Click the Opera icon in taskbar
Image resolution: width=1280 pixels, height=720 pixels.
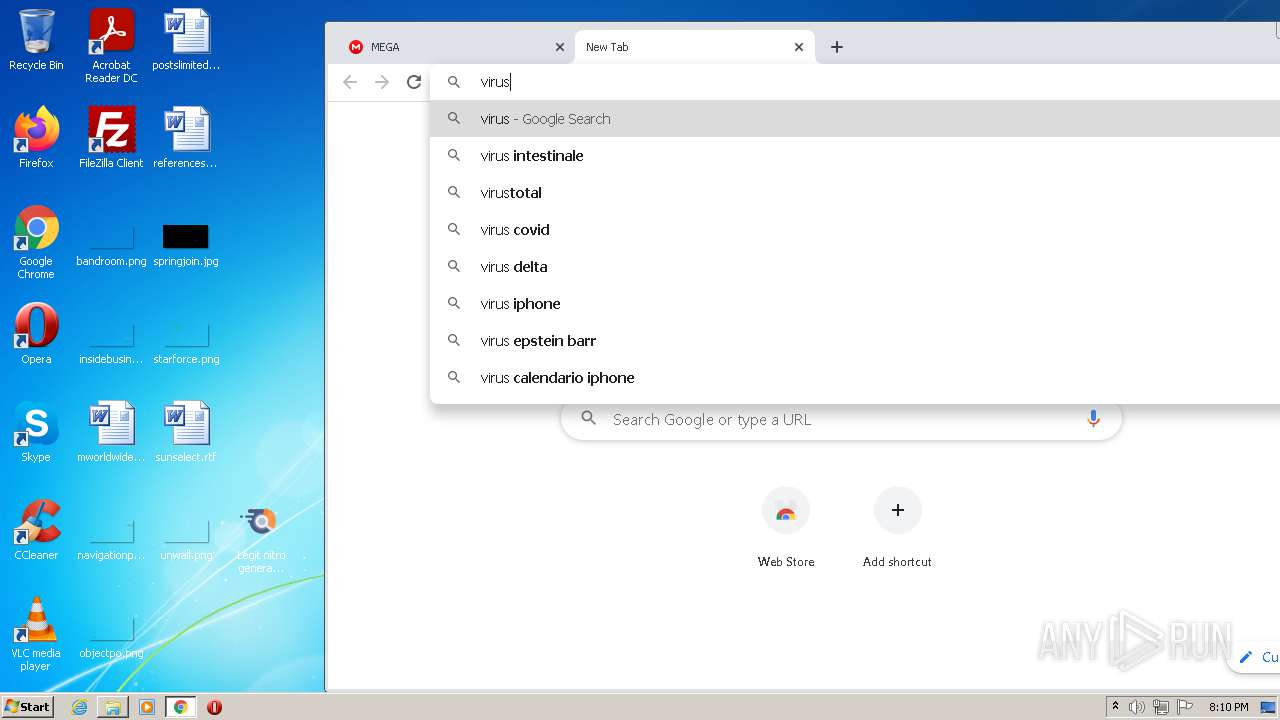[x=214, y=707]
